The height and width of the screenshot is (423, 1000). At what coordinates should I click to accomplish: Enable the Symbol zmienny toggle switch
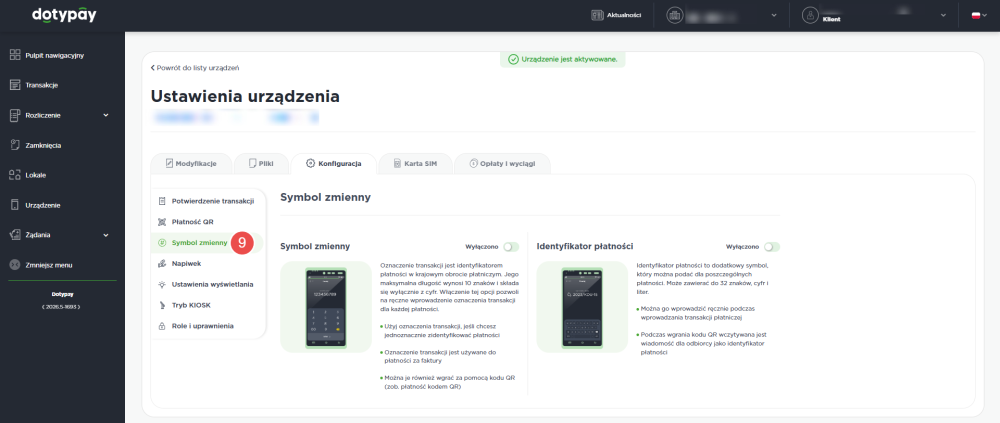511,246
